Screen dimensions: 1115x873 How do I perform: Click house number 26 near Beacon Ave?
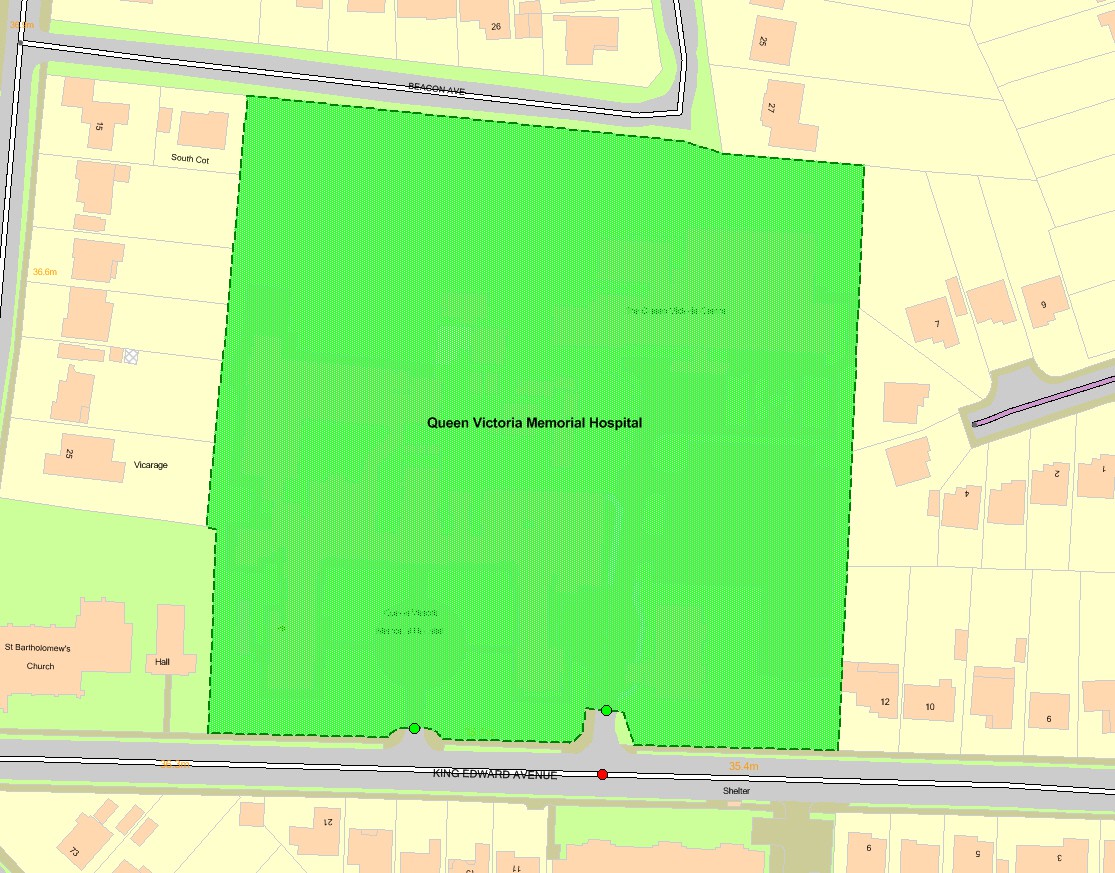click(497, 25)
